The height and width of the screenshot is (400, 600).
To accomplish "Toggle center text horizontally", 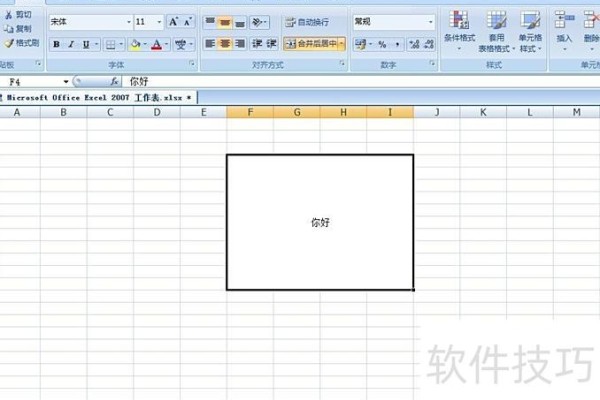I will point(225,44).
